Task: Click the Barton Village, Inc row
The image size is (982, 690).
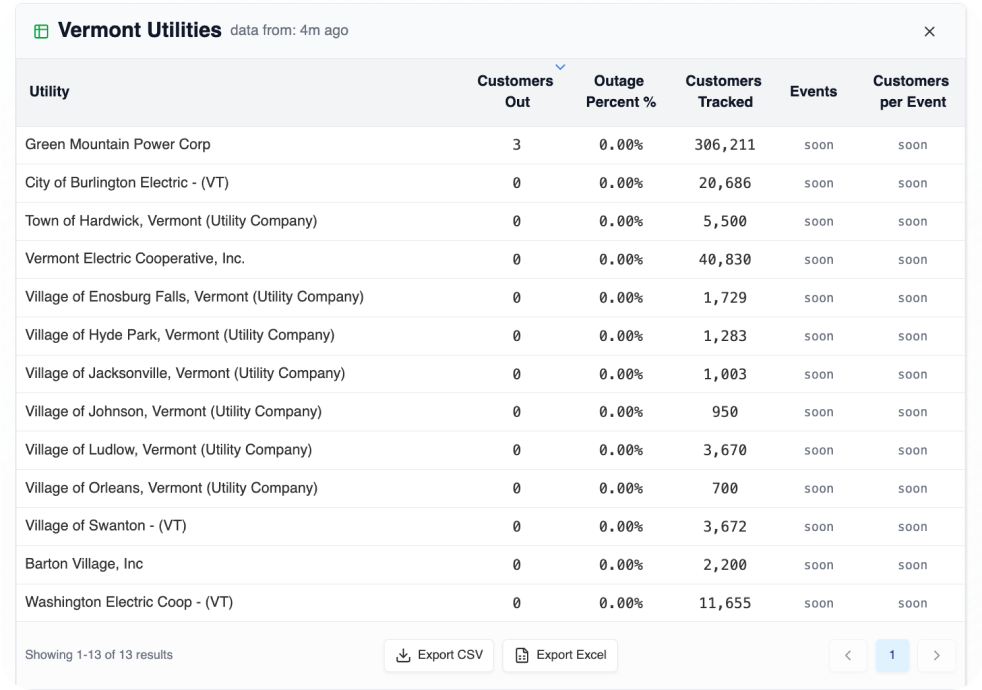Action: tap(84, 564)
